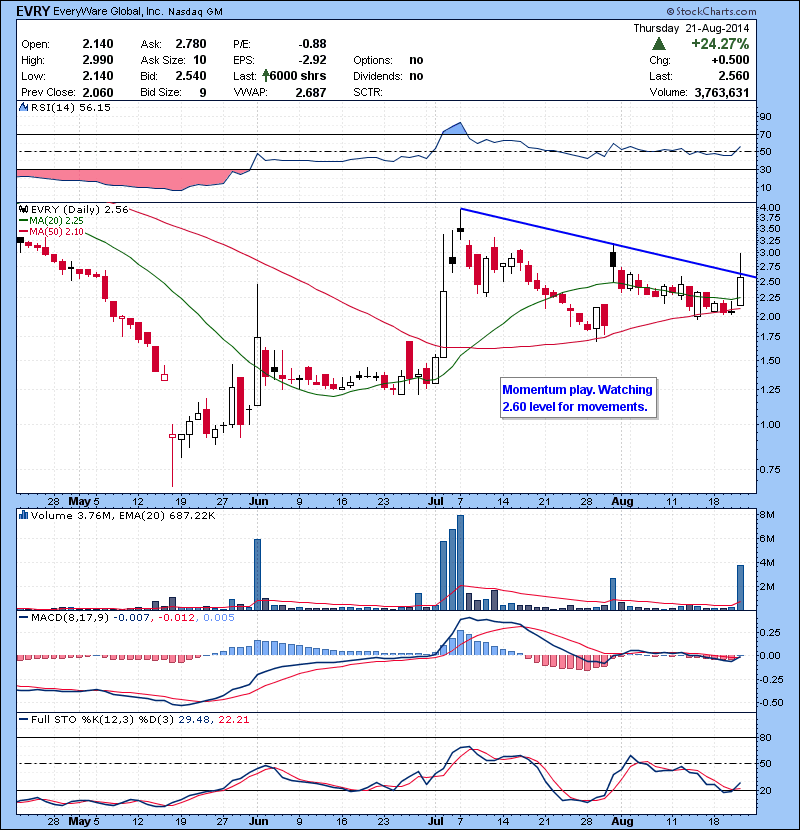800x830 pixels.
Task: Click the 4.00 label on the price axis
Action: [770, 208]
